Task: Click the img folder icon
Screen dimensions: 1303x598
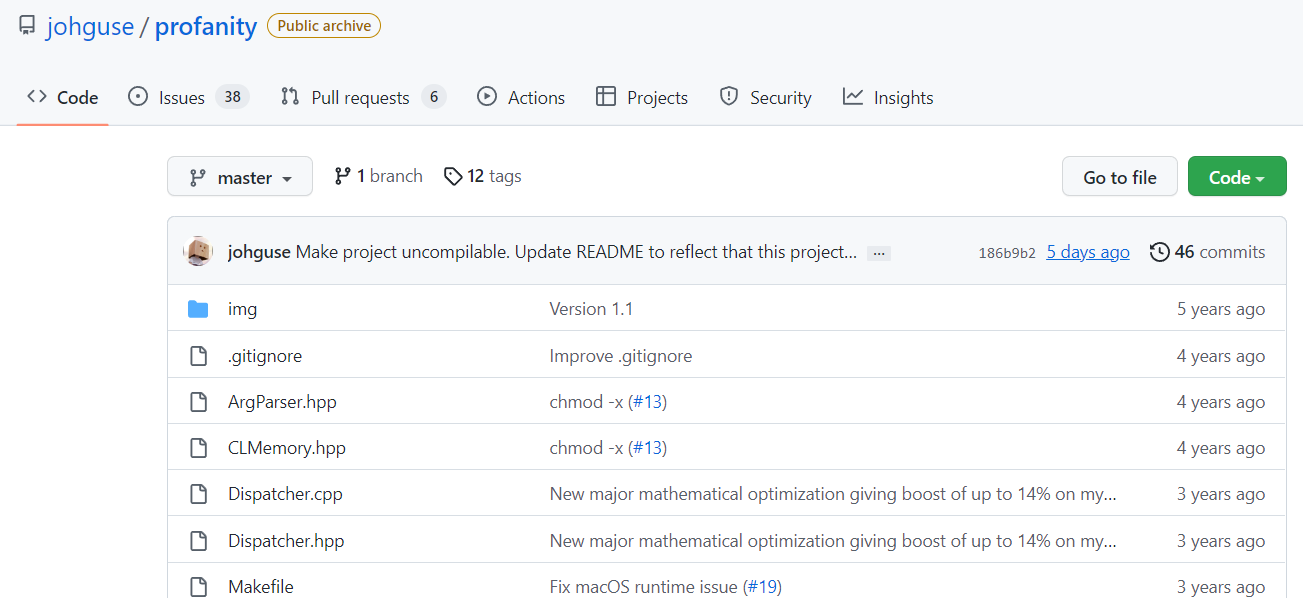Action: 198,309
